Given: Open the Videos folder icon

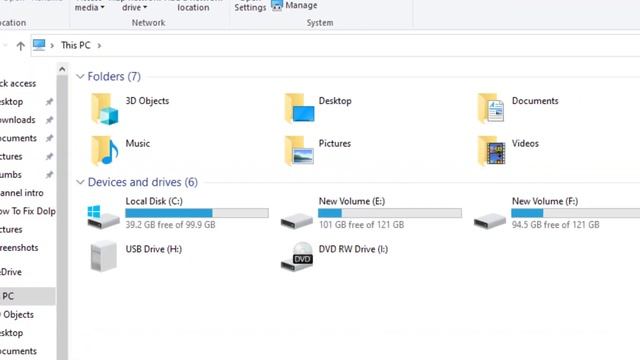Looking at the screenshot, I should pos(492,151).
